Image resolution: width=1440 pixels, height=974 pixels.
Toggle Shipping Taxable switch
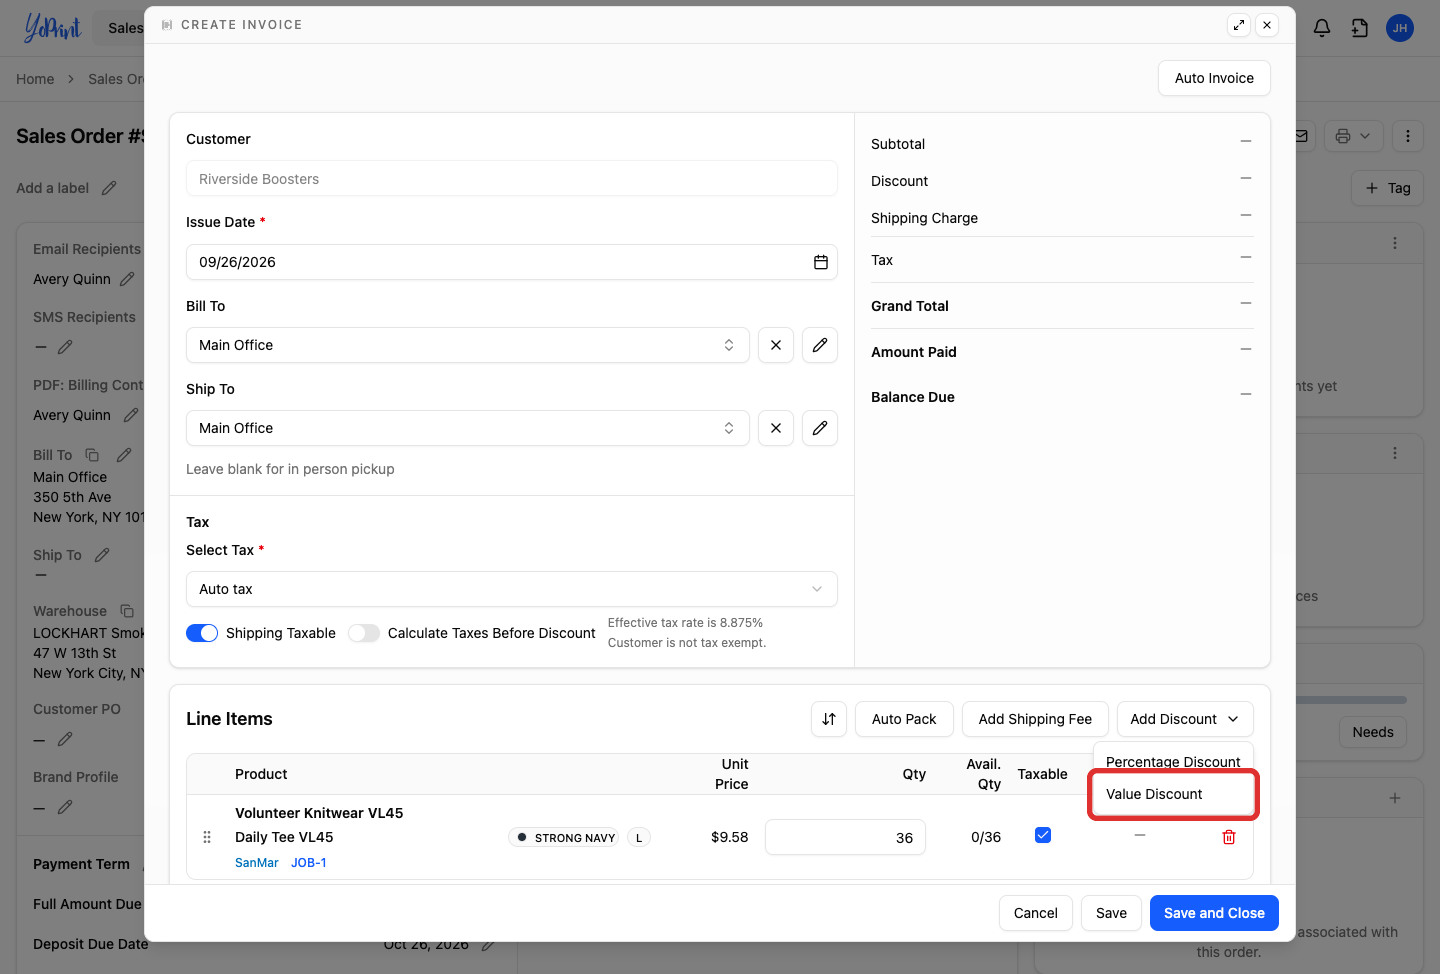(x=202, y=633)
